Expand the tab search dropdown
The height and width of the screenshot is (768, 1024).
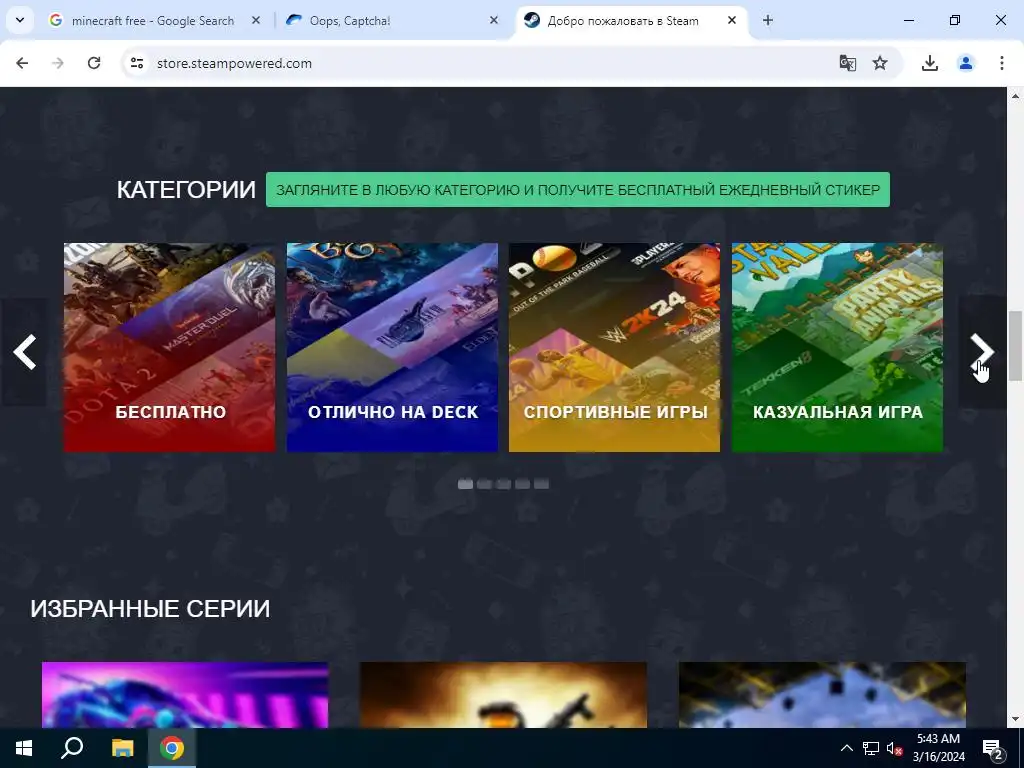pyautogui.click(x=20, y=20)
